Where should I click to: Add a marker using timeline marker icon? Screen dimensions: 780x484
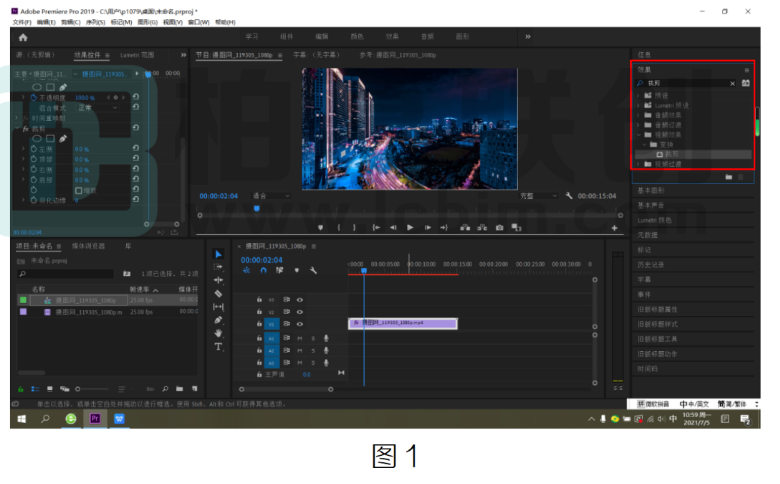pyautogui.click(x=296, y=270)
